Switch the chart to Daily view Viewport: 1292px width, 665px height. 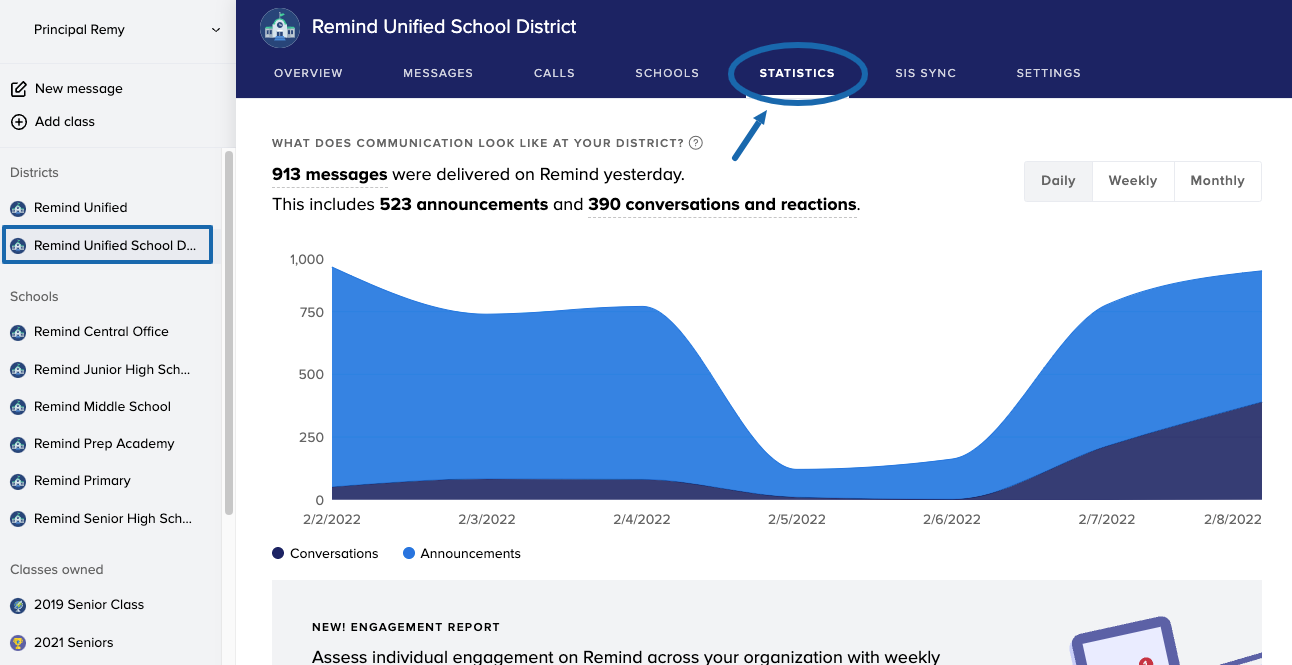tap(1058, 181)
